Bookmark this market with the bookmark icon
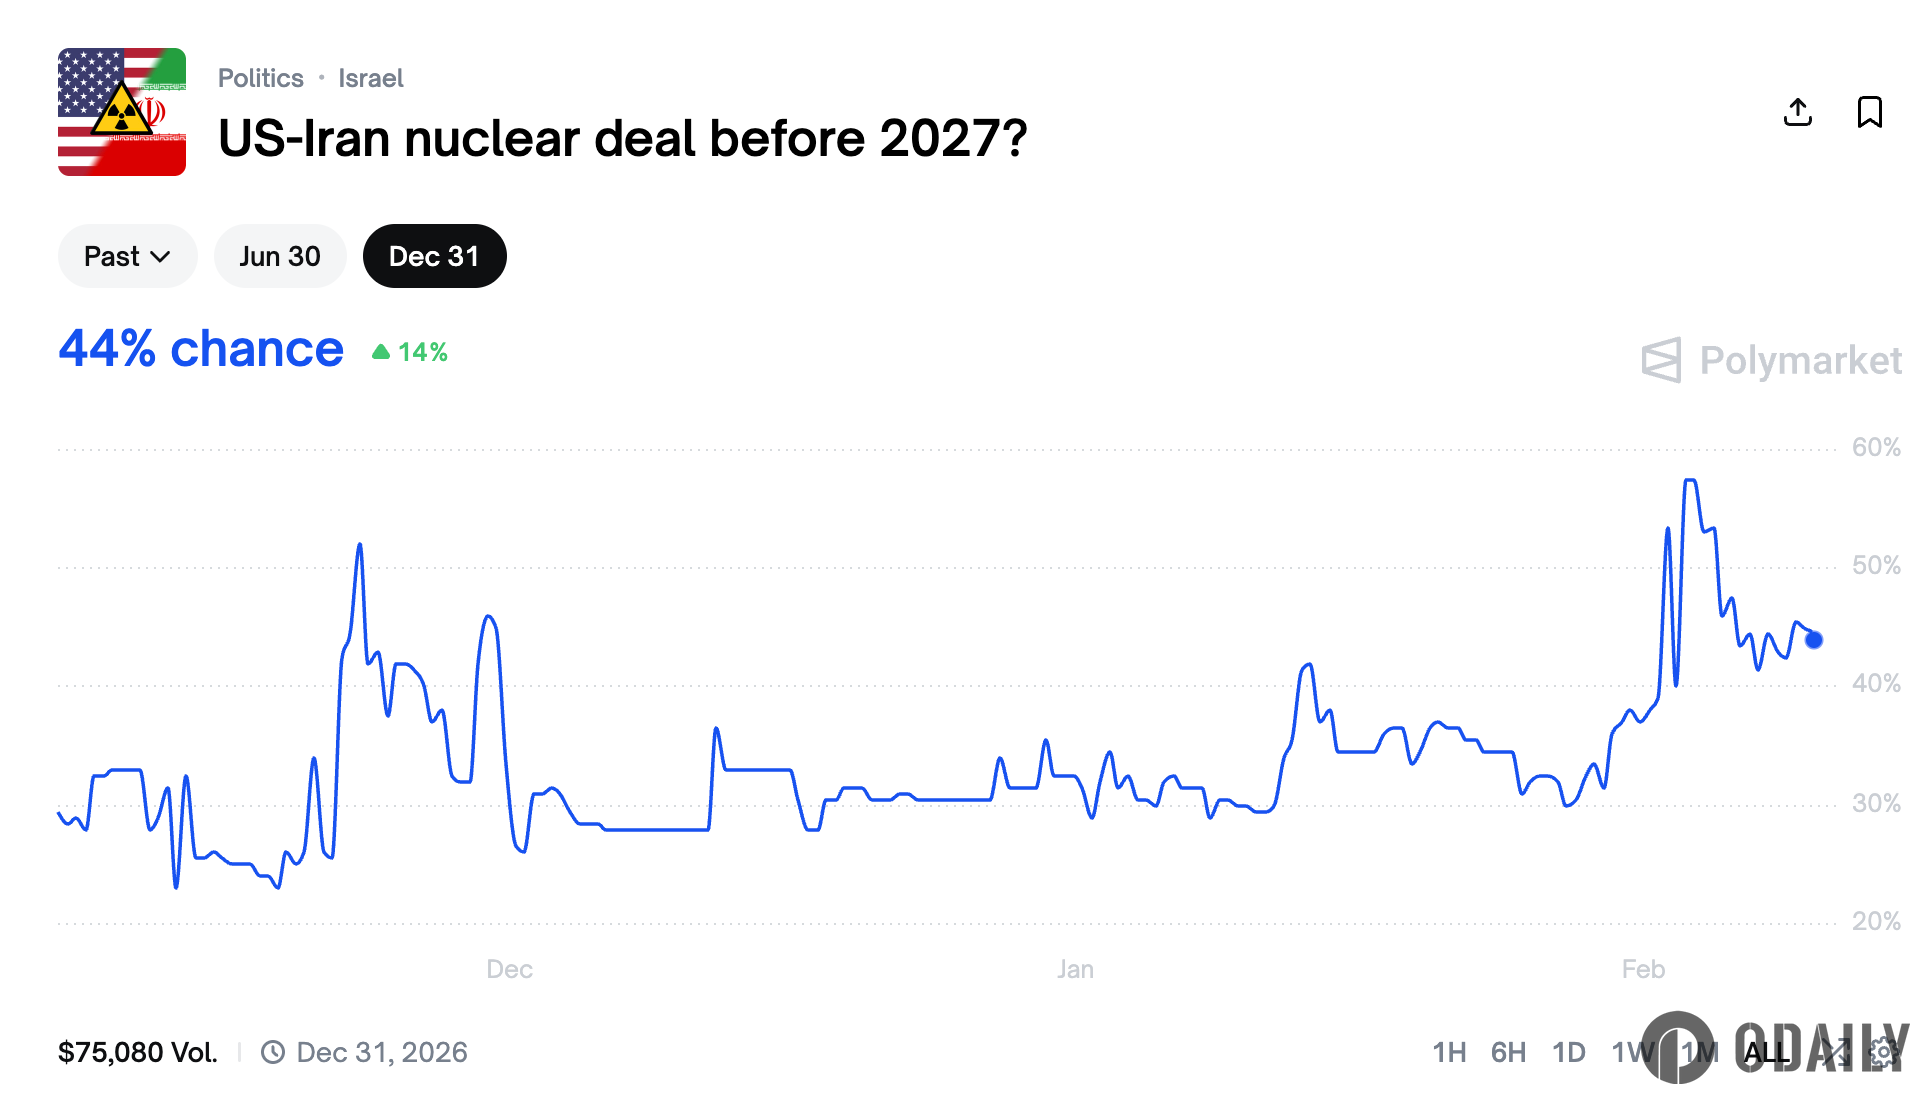This screenshot has width=1920, height=1094. [1868, 113]
